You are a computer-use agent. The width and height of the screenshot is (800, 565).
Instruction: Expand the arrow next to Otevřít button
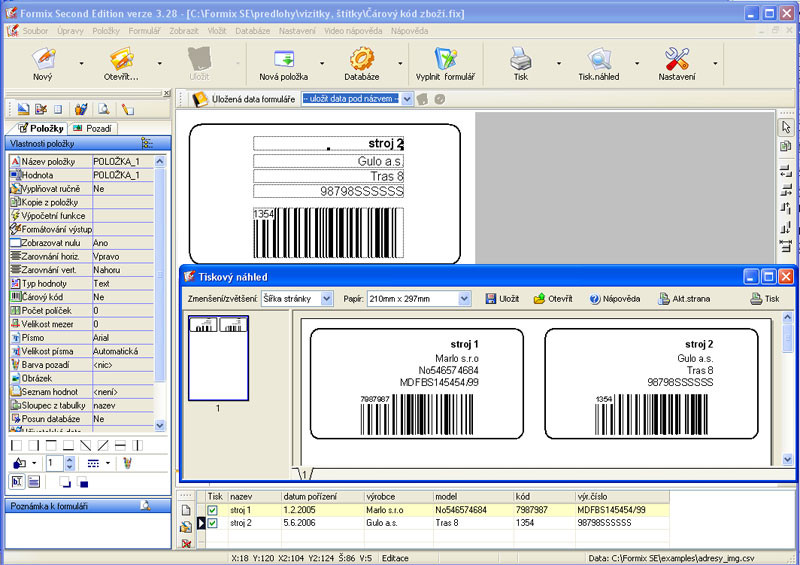[160, 63]
